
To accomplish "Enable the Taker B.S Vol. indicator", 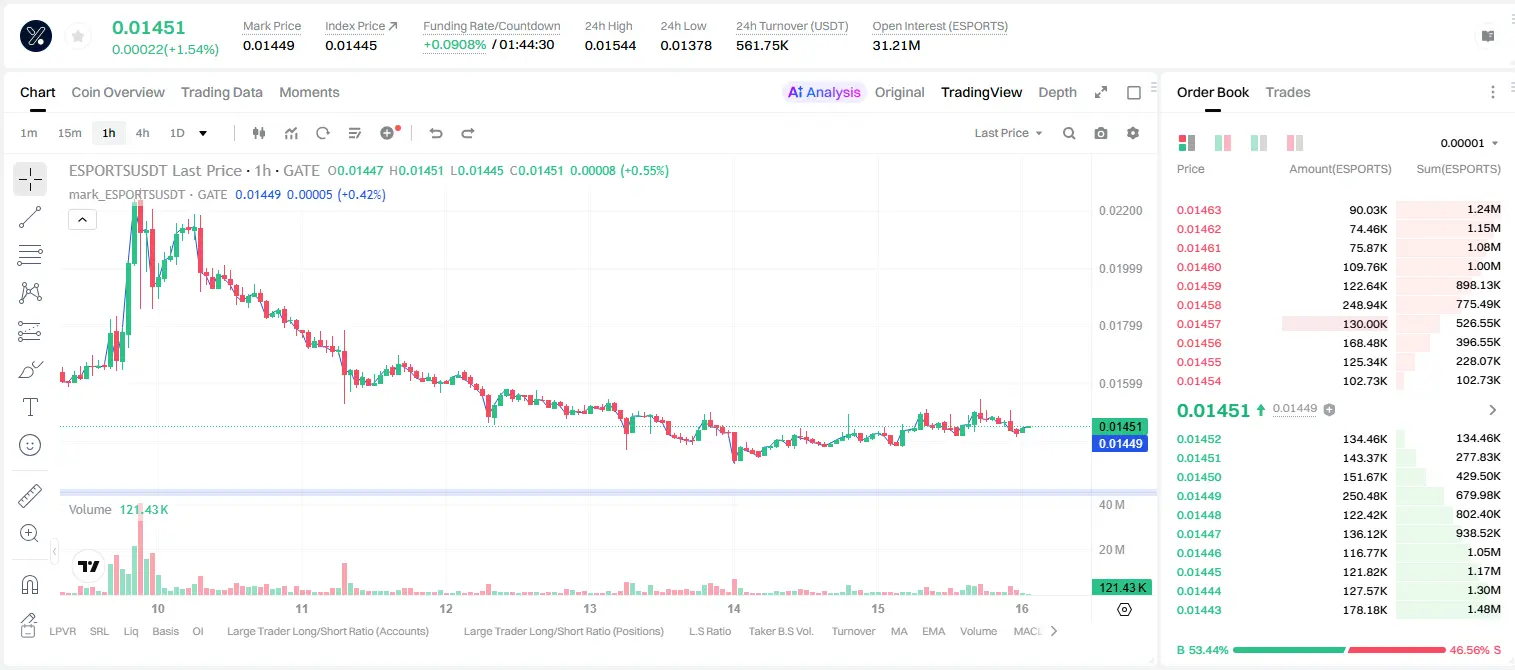I will coord(781,631).
